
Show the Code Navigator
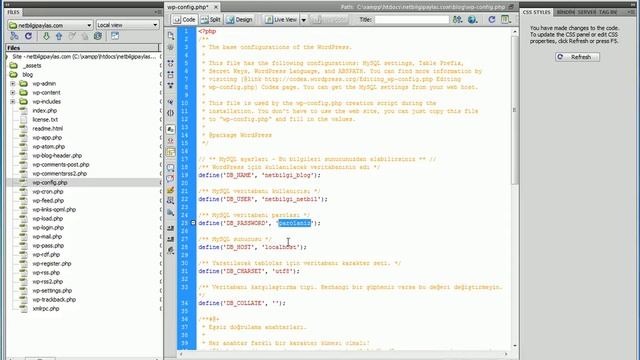tap(171, 47)
